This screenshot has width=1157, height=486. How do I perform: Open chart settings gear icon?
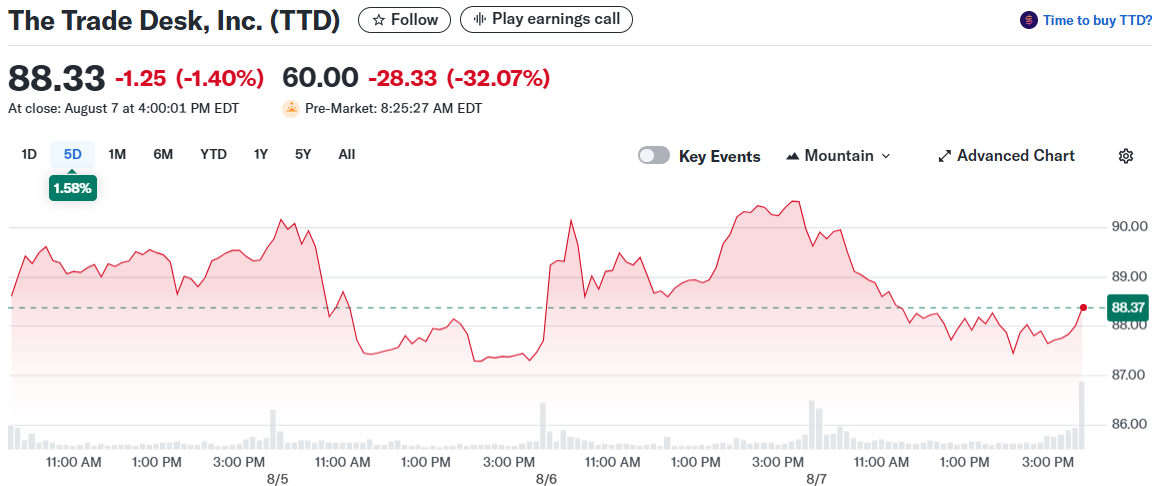click(x=1126, y=156)
